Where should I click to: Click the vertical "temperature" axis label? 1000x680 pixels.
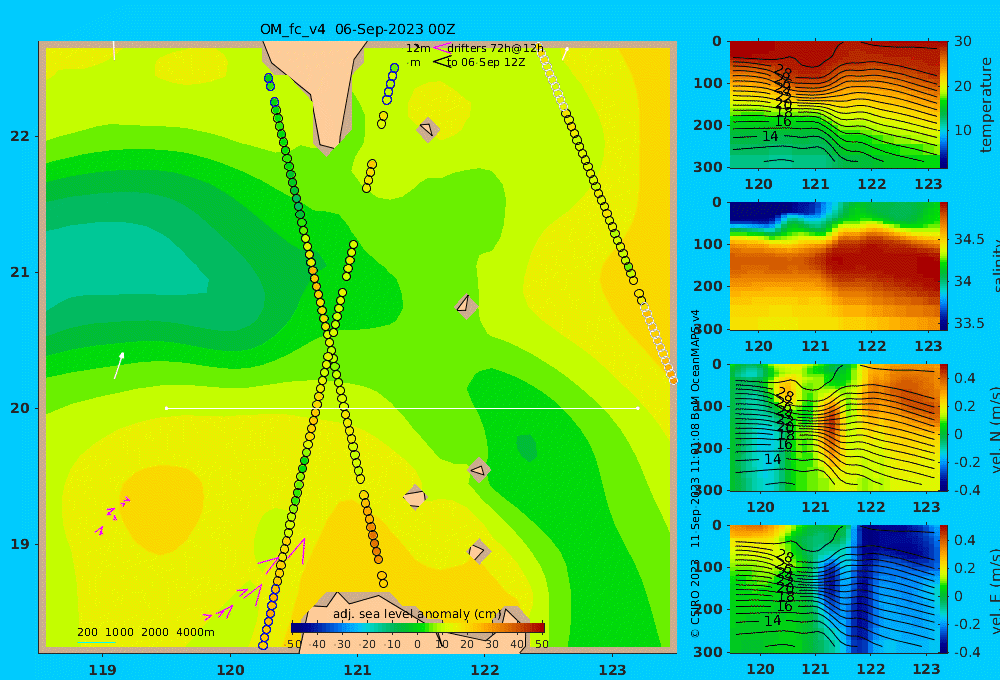(987, 105)
